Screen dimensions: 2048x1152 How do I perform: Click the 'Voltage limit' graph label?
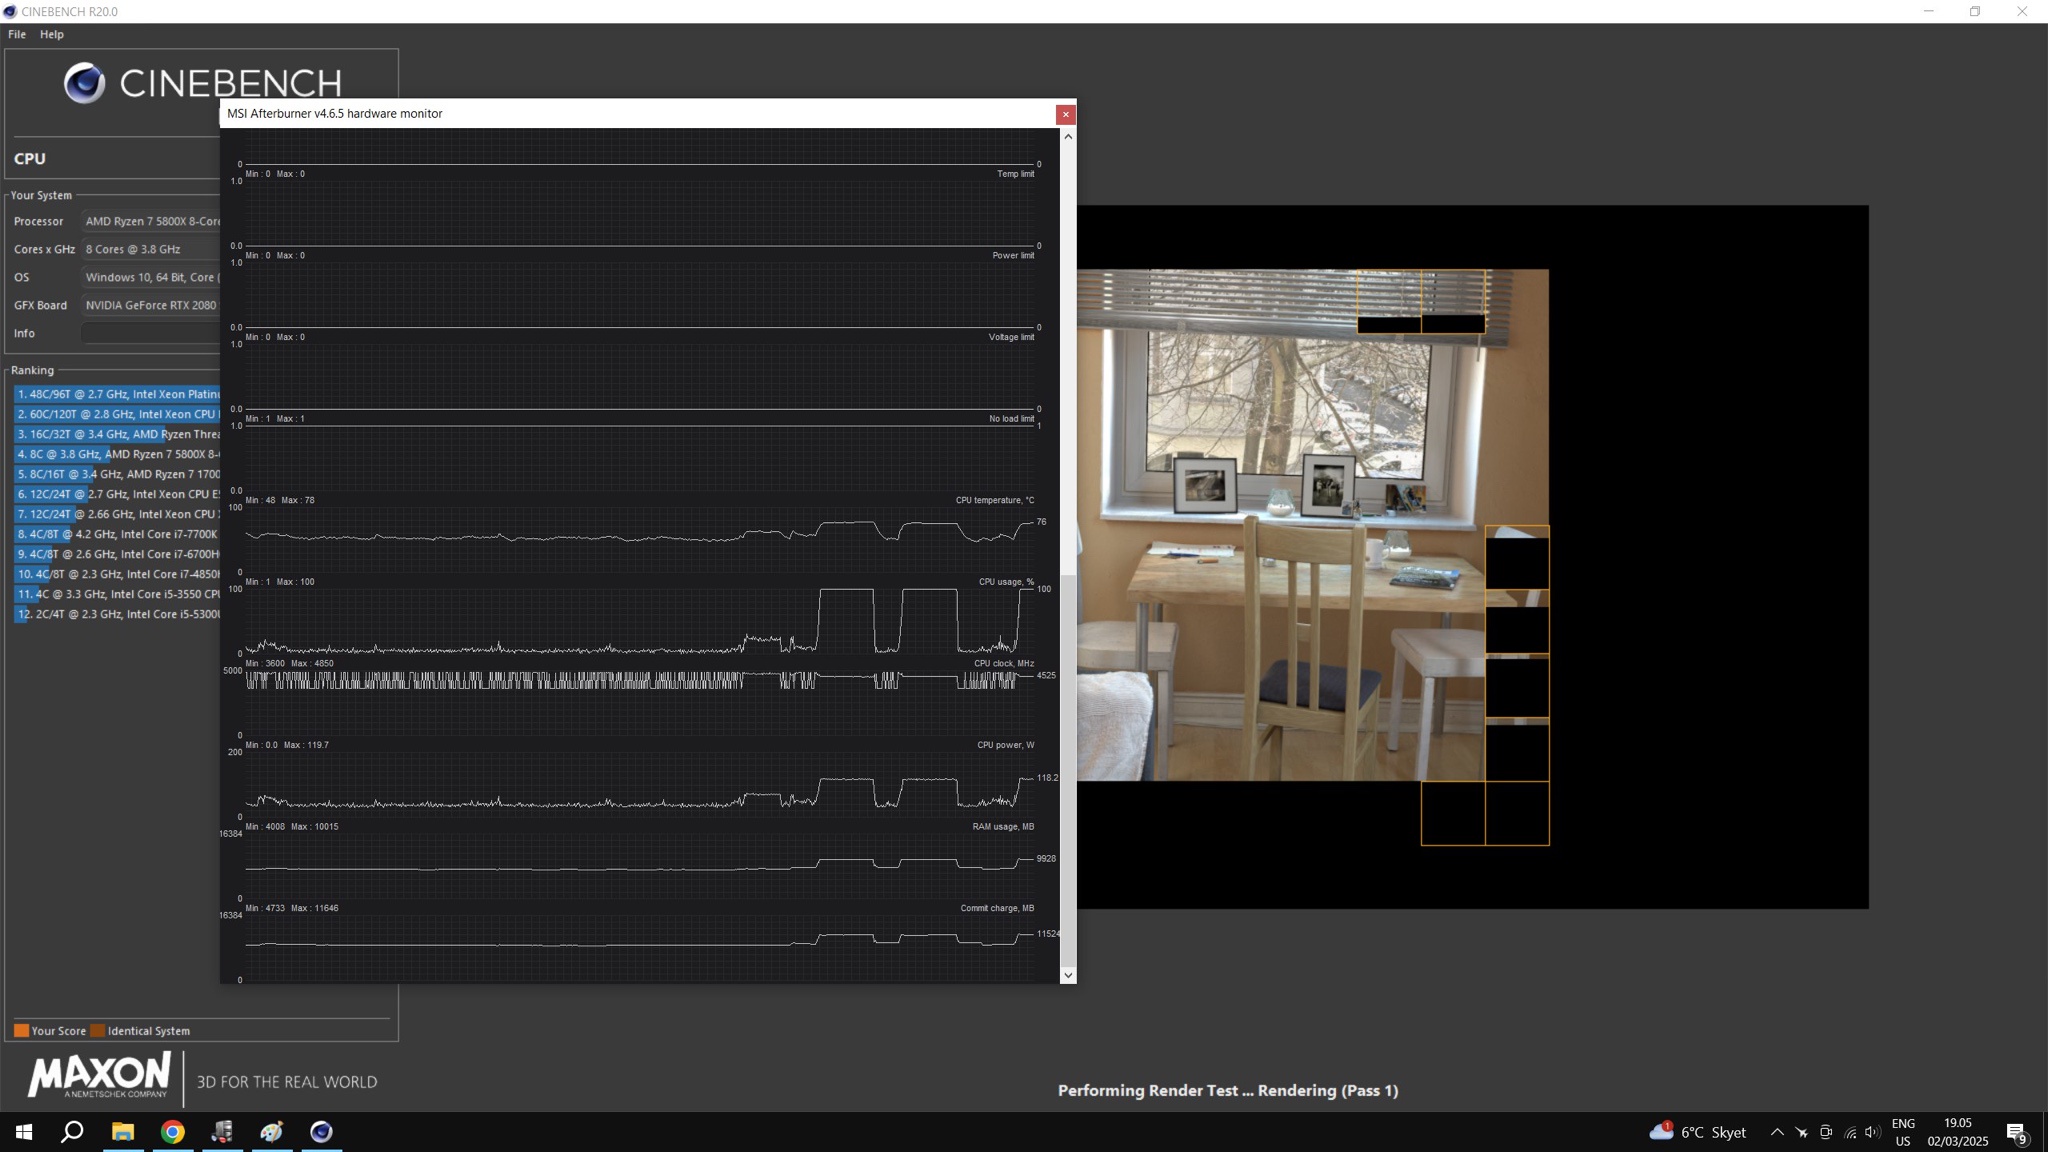[1011, 337]
